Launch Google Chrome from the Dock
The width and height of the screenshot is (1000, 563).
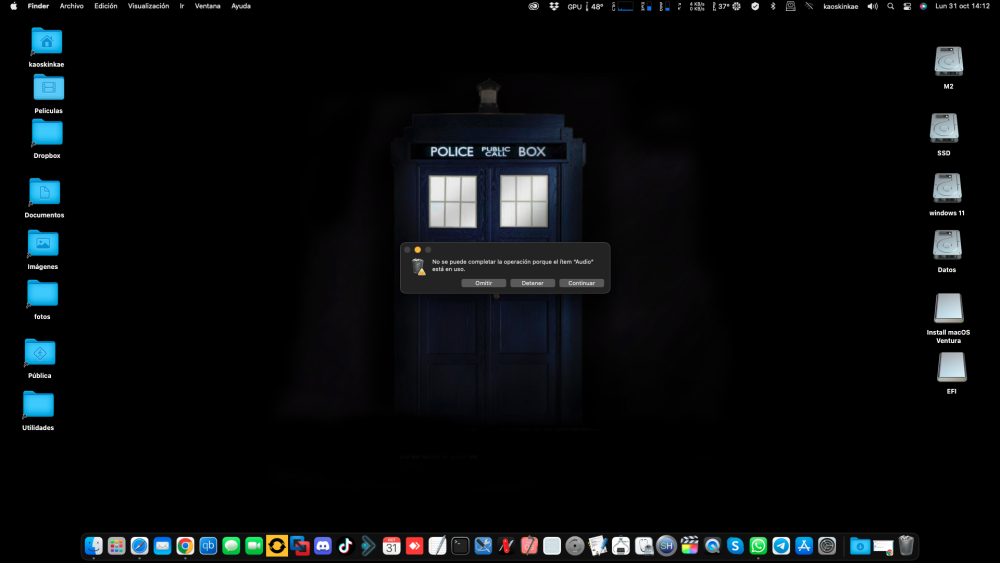(186, 546)
